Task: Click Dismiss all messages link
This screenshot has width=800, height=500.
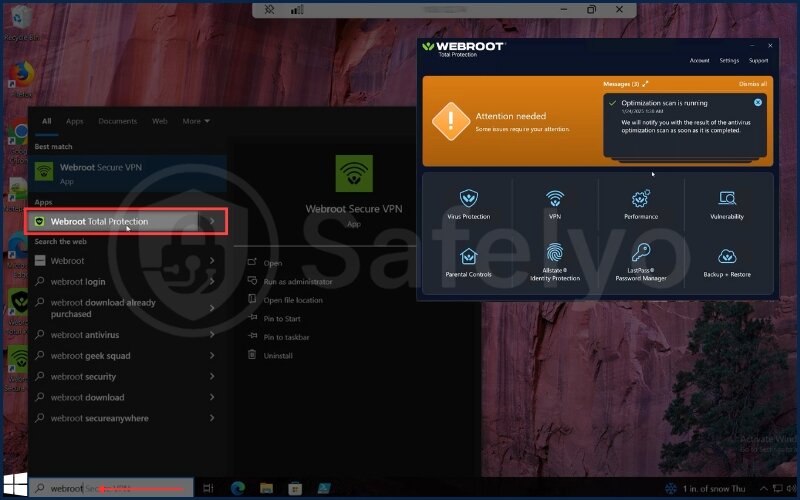Action: point(752,84)
